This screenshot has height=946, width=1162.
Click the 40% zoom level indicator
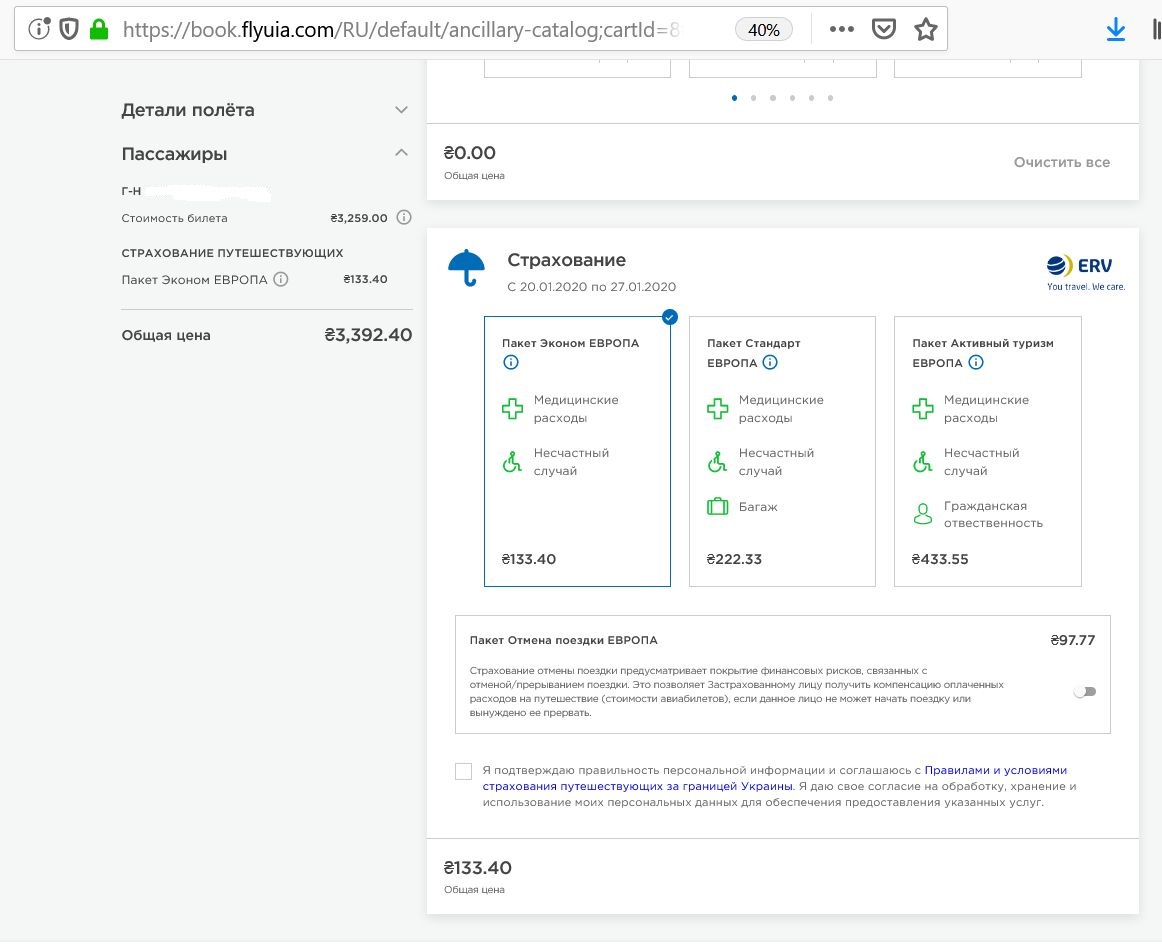tap(763, 30)
